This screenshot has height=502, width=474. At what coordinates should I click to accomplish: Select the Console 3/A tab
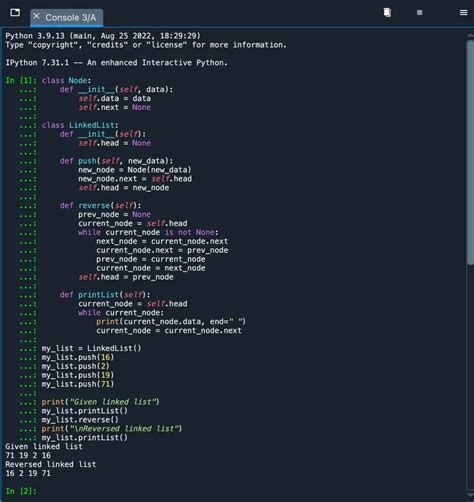[67, 18]
